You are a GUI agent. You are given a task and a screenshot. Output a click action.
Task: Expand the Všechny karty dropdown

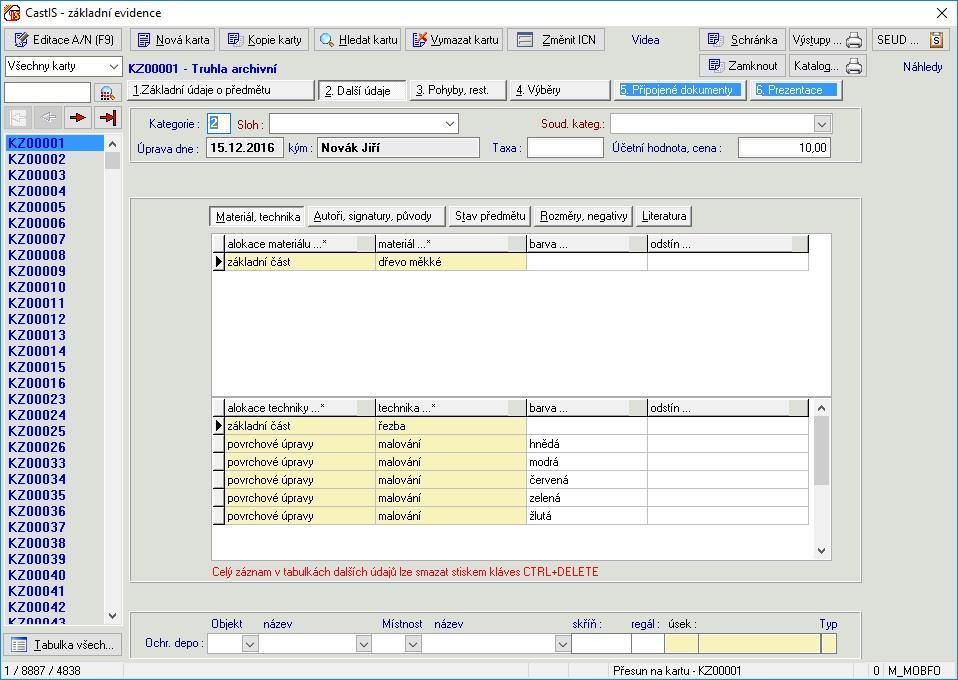coord(113,66)
